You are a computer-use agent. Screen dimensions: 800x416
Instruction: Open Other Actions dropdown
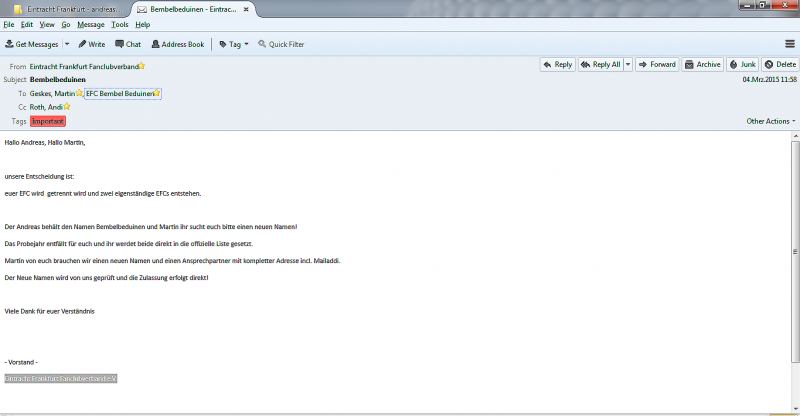[771, 121]
